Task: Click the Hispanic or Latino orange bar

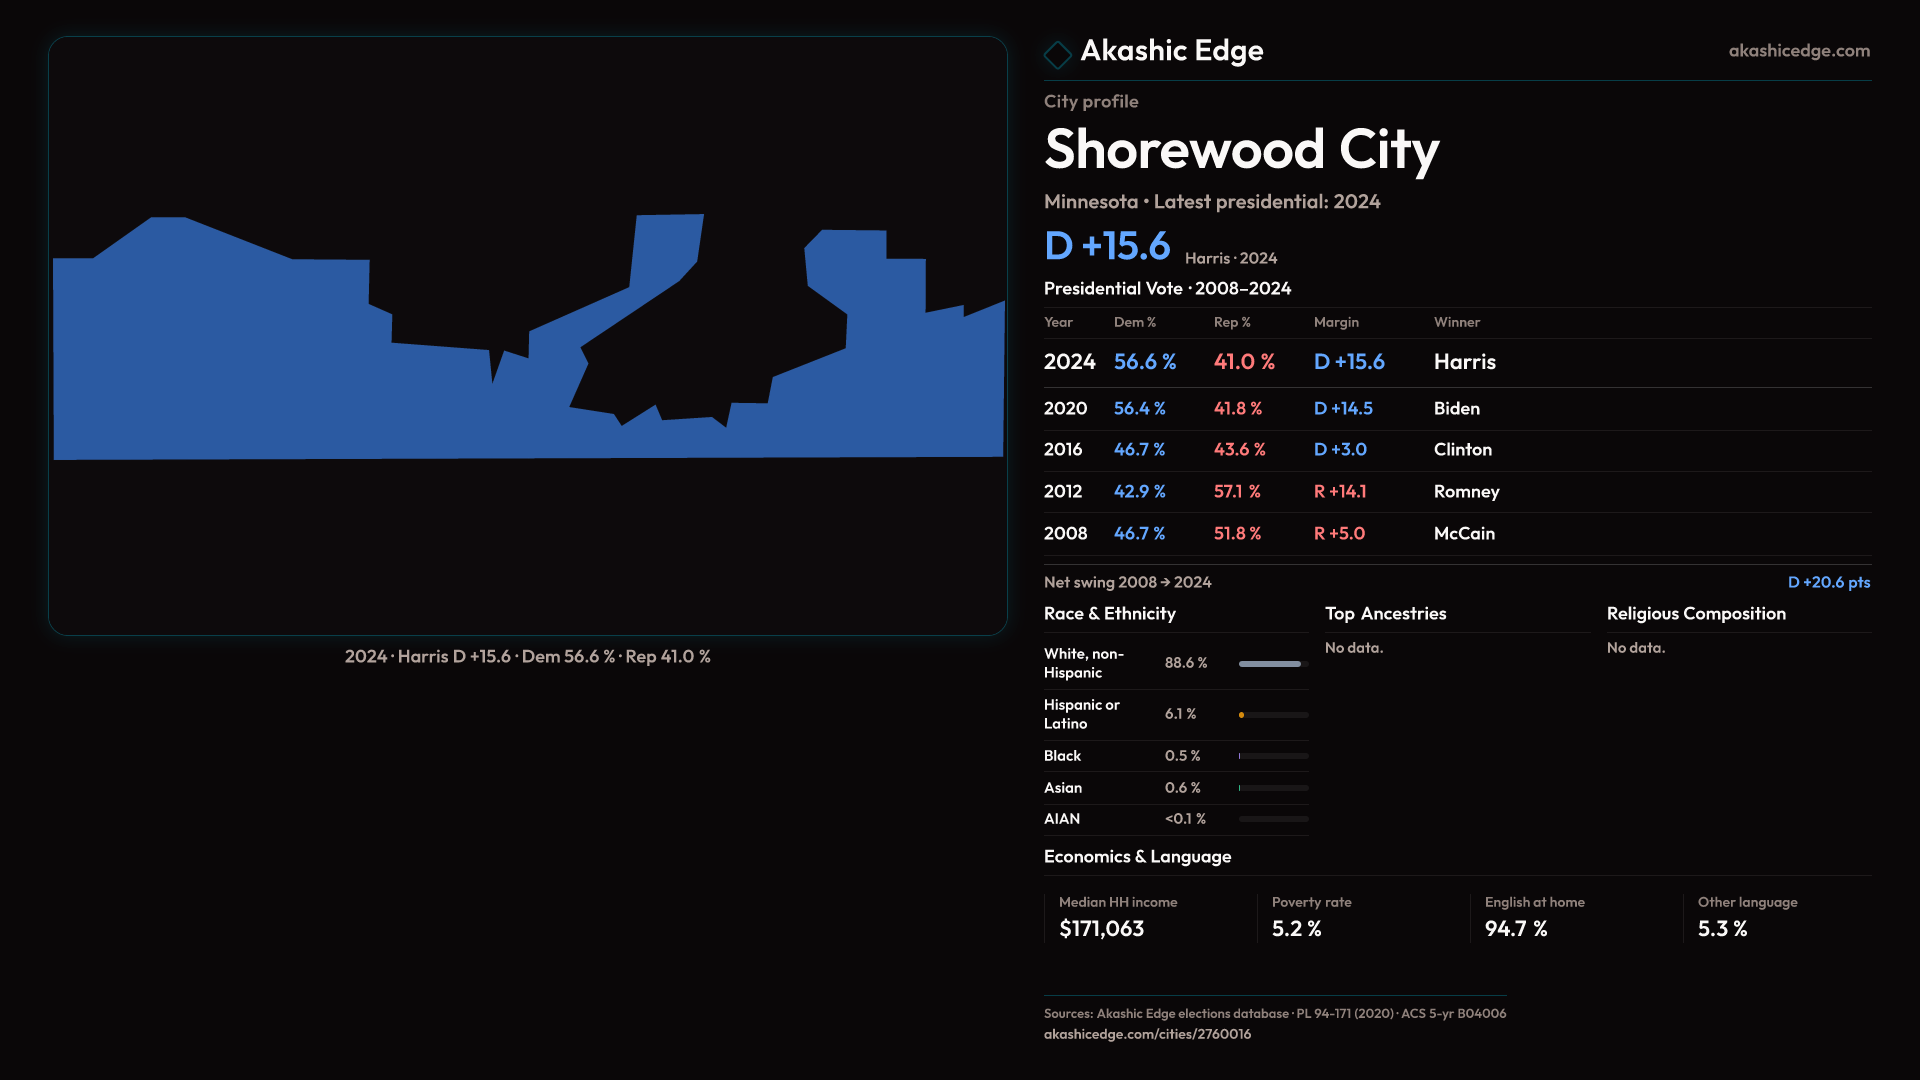Action: (1242, 715)
